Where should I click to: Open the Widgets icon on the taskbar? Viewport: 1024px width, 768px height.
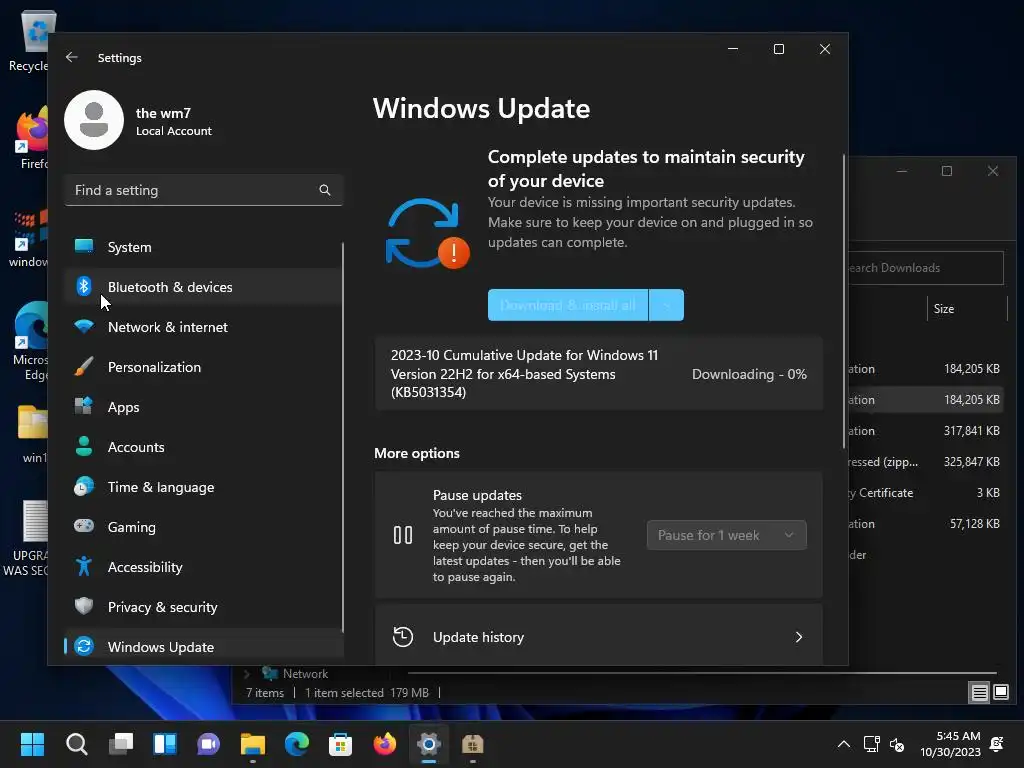[165, 744]
